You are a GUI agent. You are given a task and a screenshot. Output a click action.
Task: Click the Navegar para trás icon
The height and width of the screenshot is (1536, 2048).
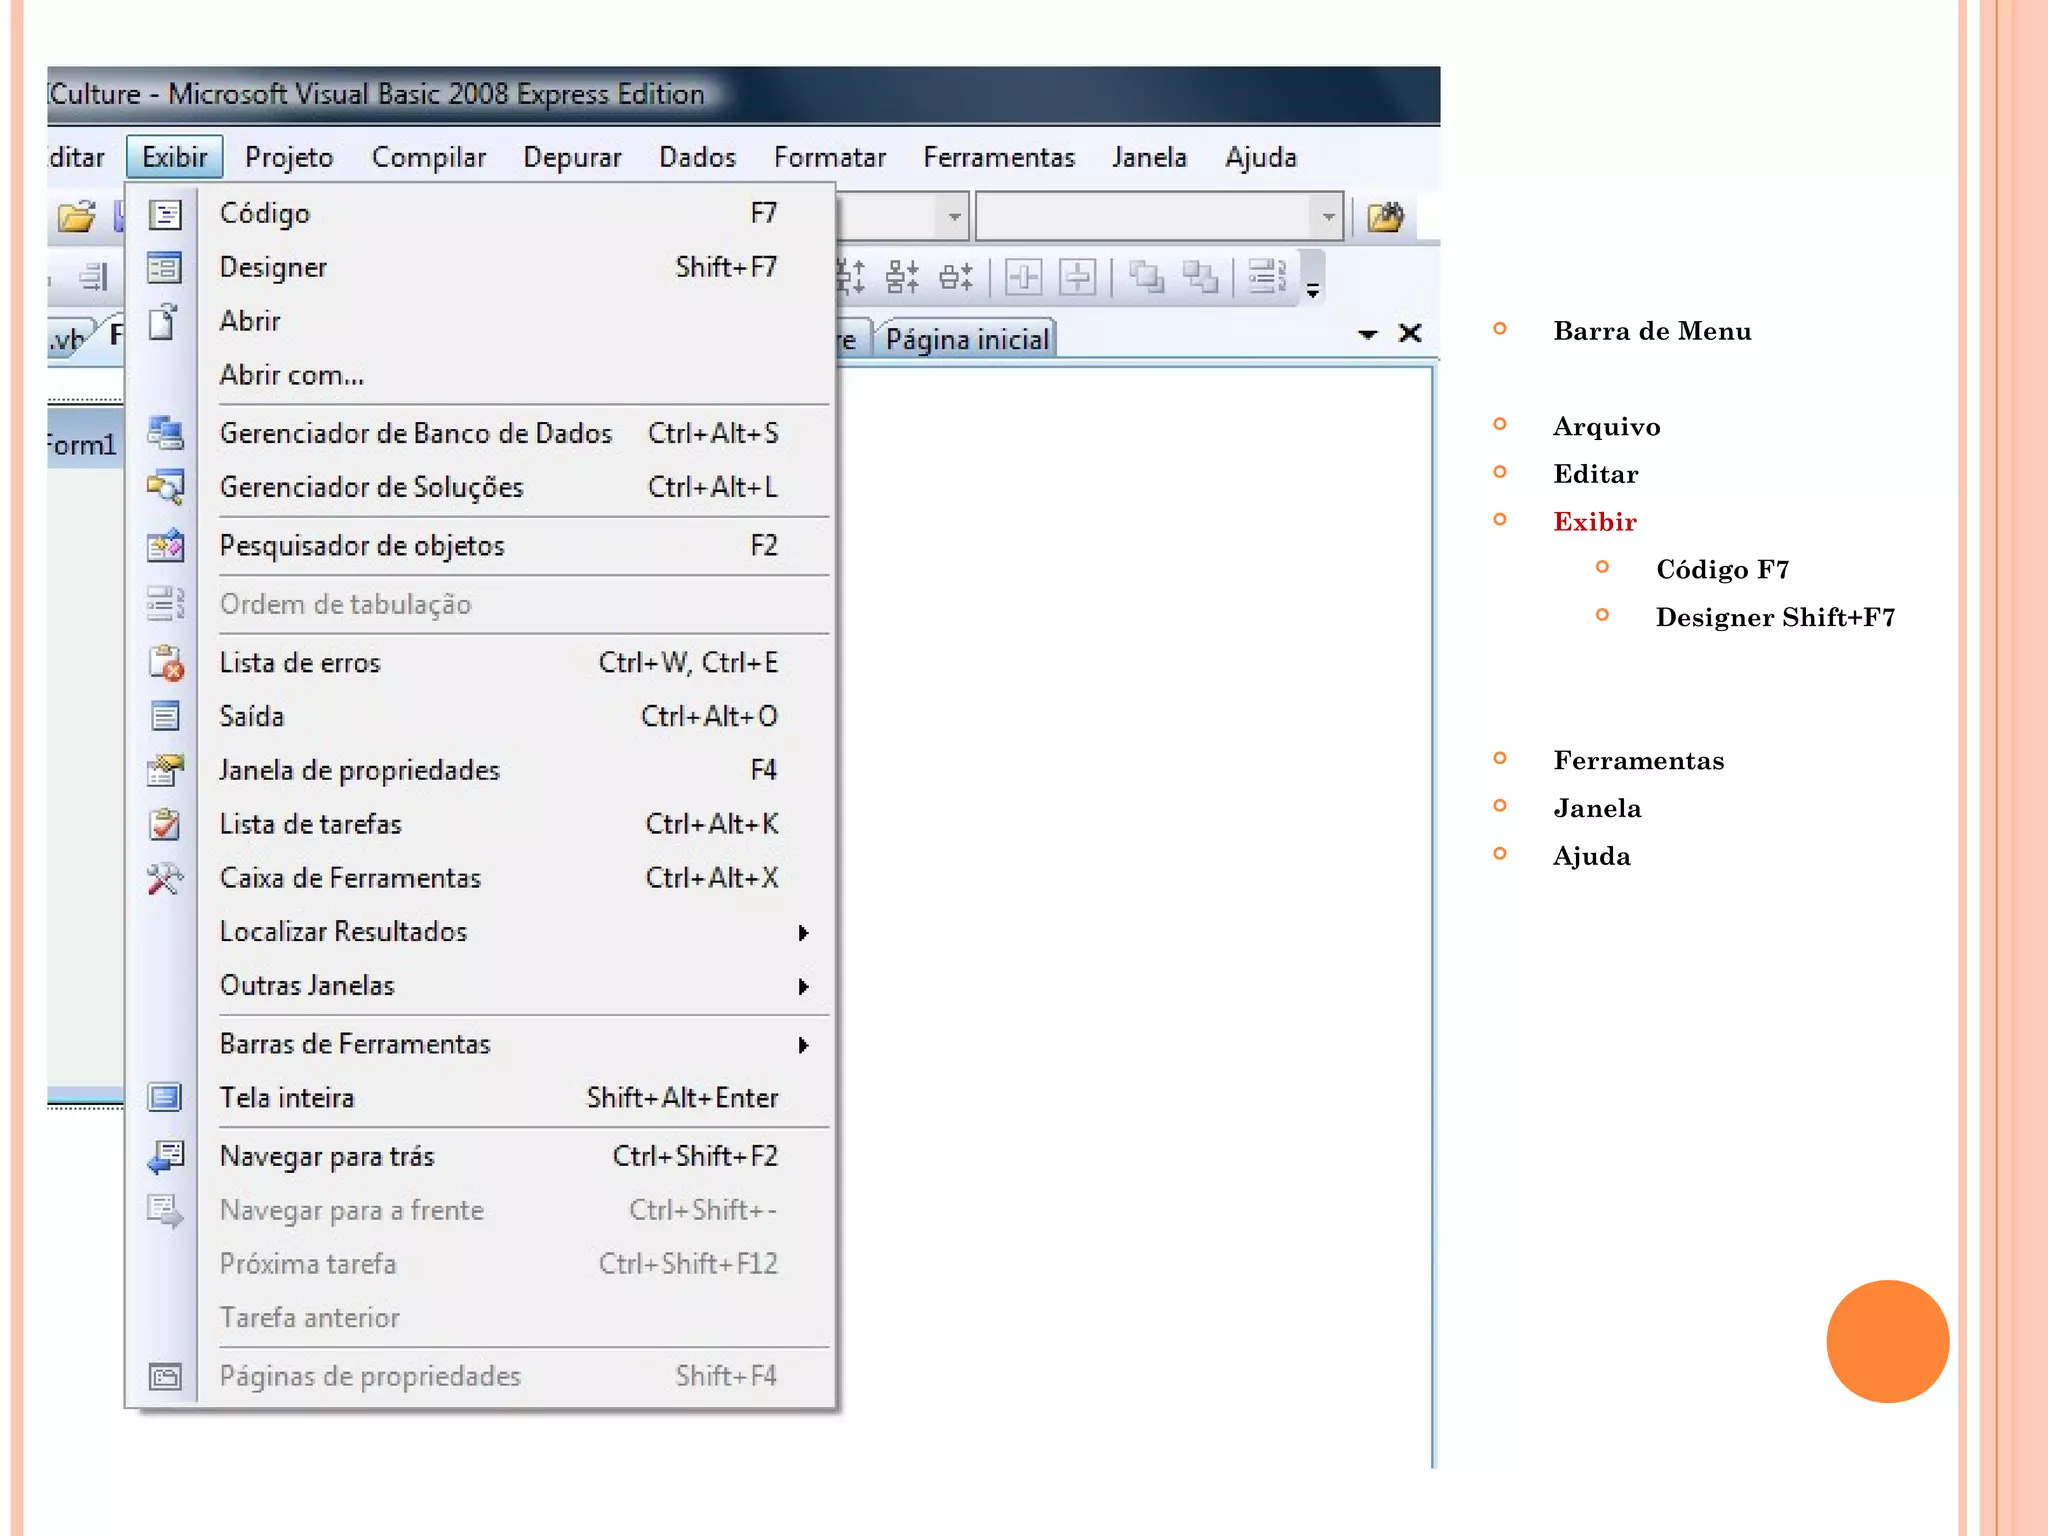click(165, 1156)
